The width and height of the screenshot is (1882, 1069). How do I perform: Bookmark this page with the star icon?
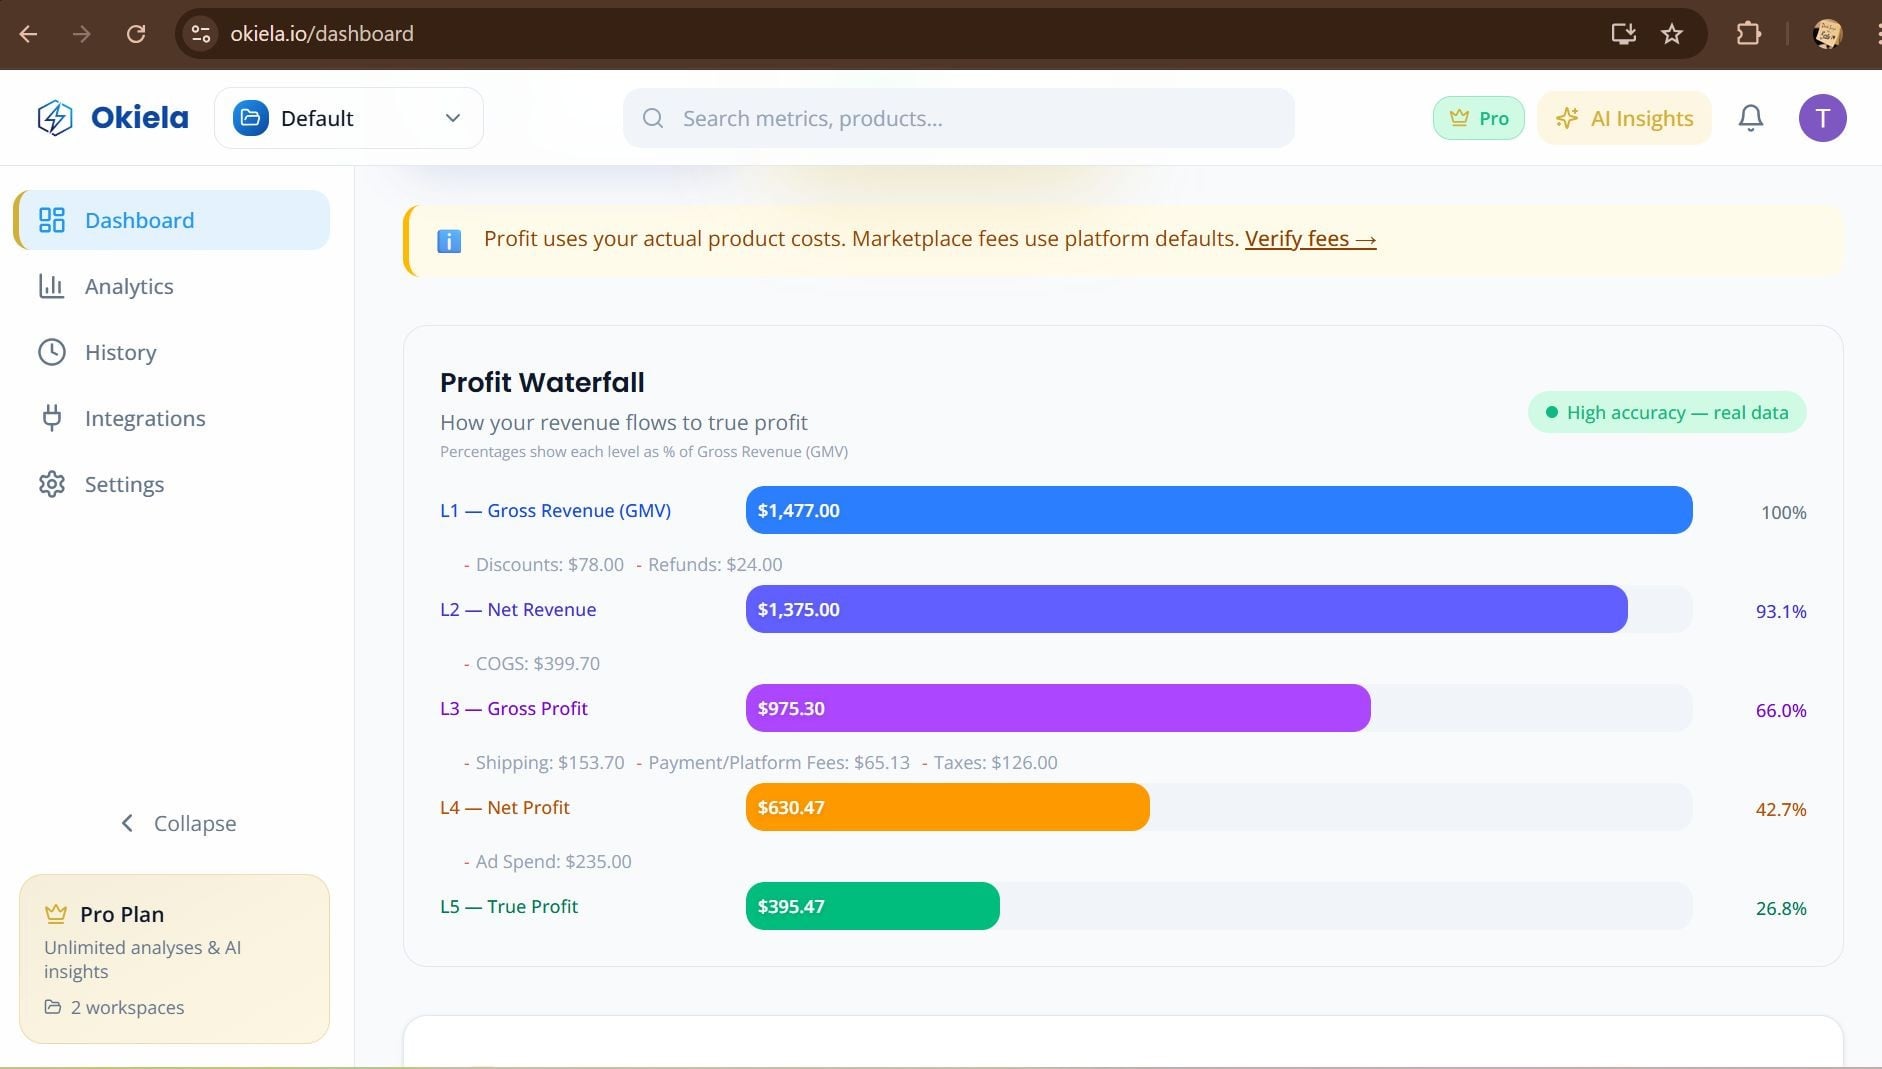click(x=1672, y=34)
